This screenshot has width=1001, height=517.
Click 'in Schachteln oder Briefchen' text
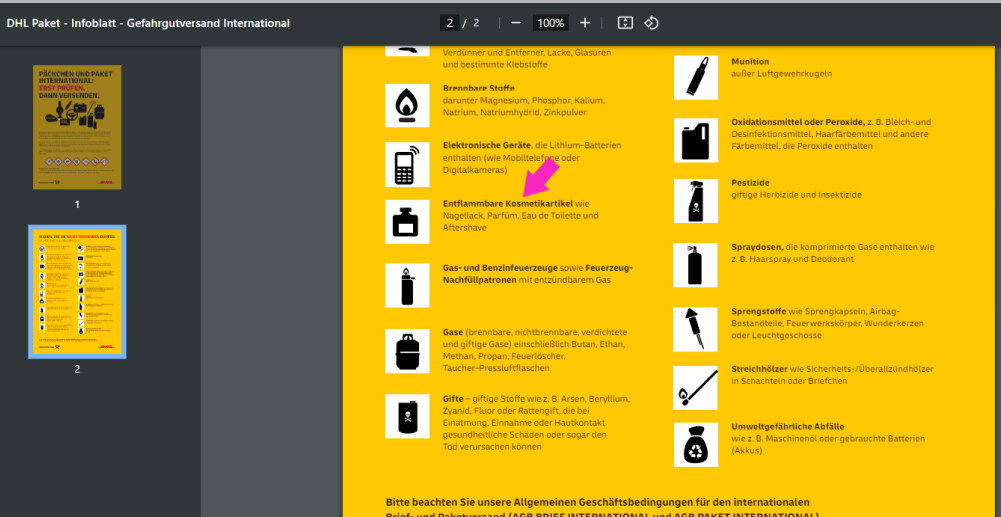(x=789, y=381)
